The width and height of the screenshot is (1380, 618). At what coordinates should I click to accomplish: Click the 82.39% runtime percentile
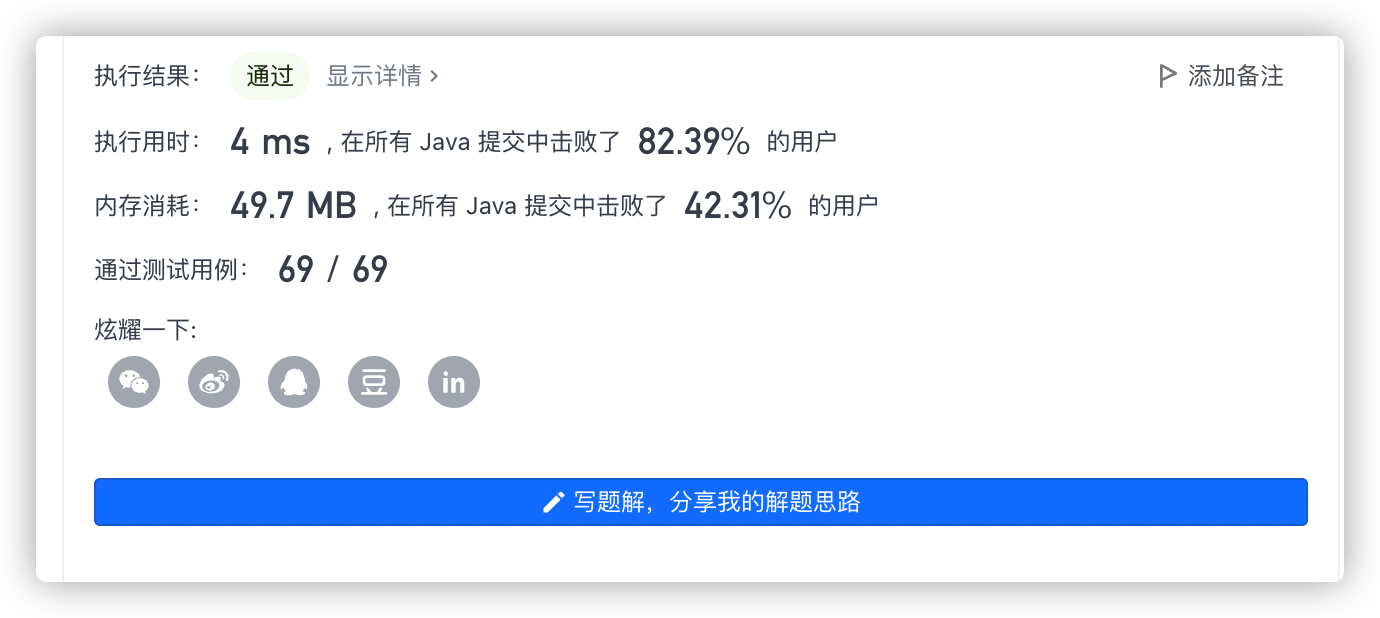pyautogui.click(x=694, y=142)
